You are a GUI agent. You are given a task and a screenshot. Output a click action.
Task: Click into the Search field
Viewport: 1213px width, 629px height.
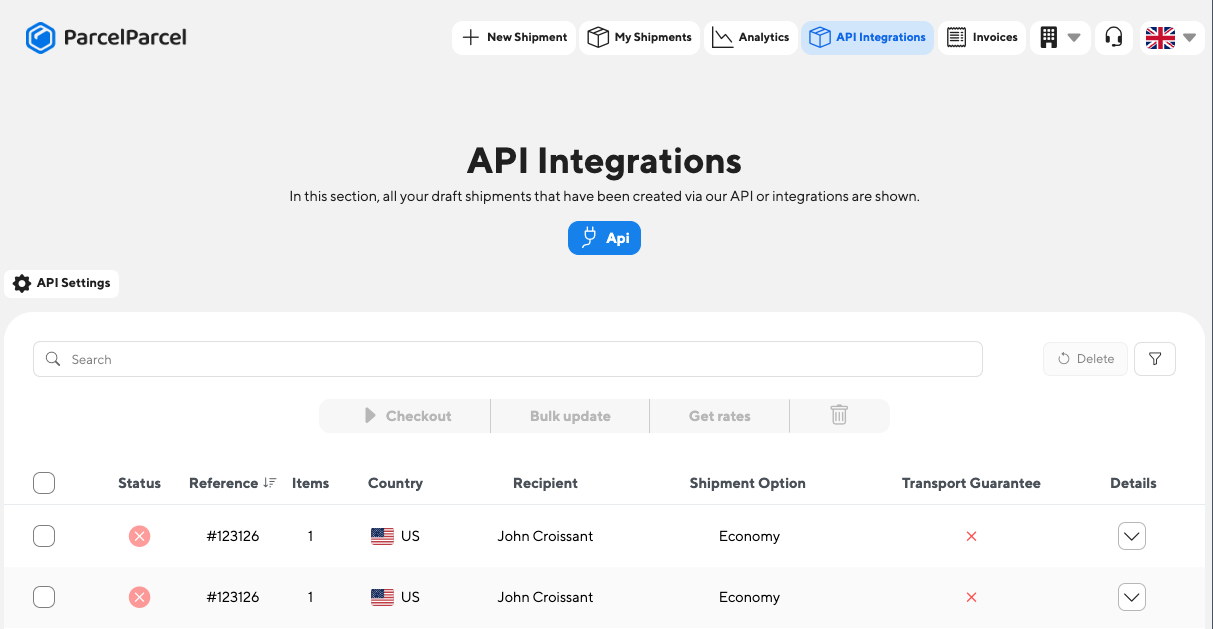coord(508,359)
